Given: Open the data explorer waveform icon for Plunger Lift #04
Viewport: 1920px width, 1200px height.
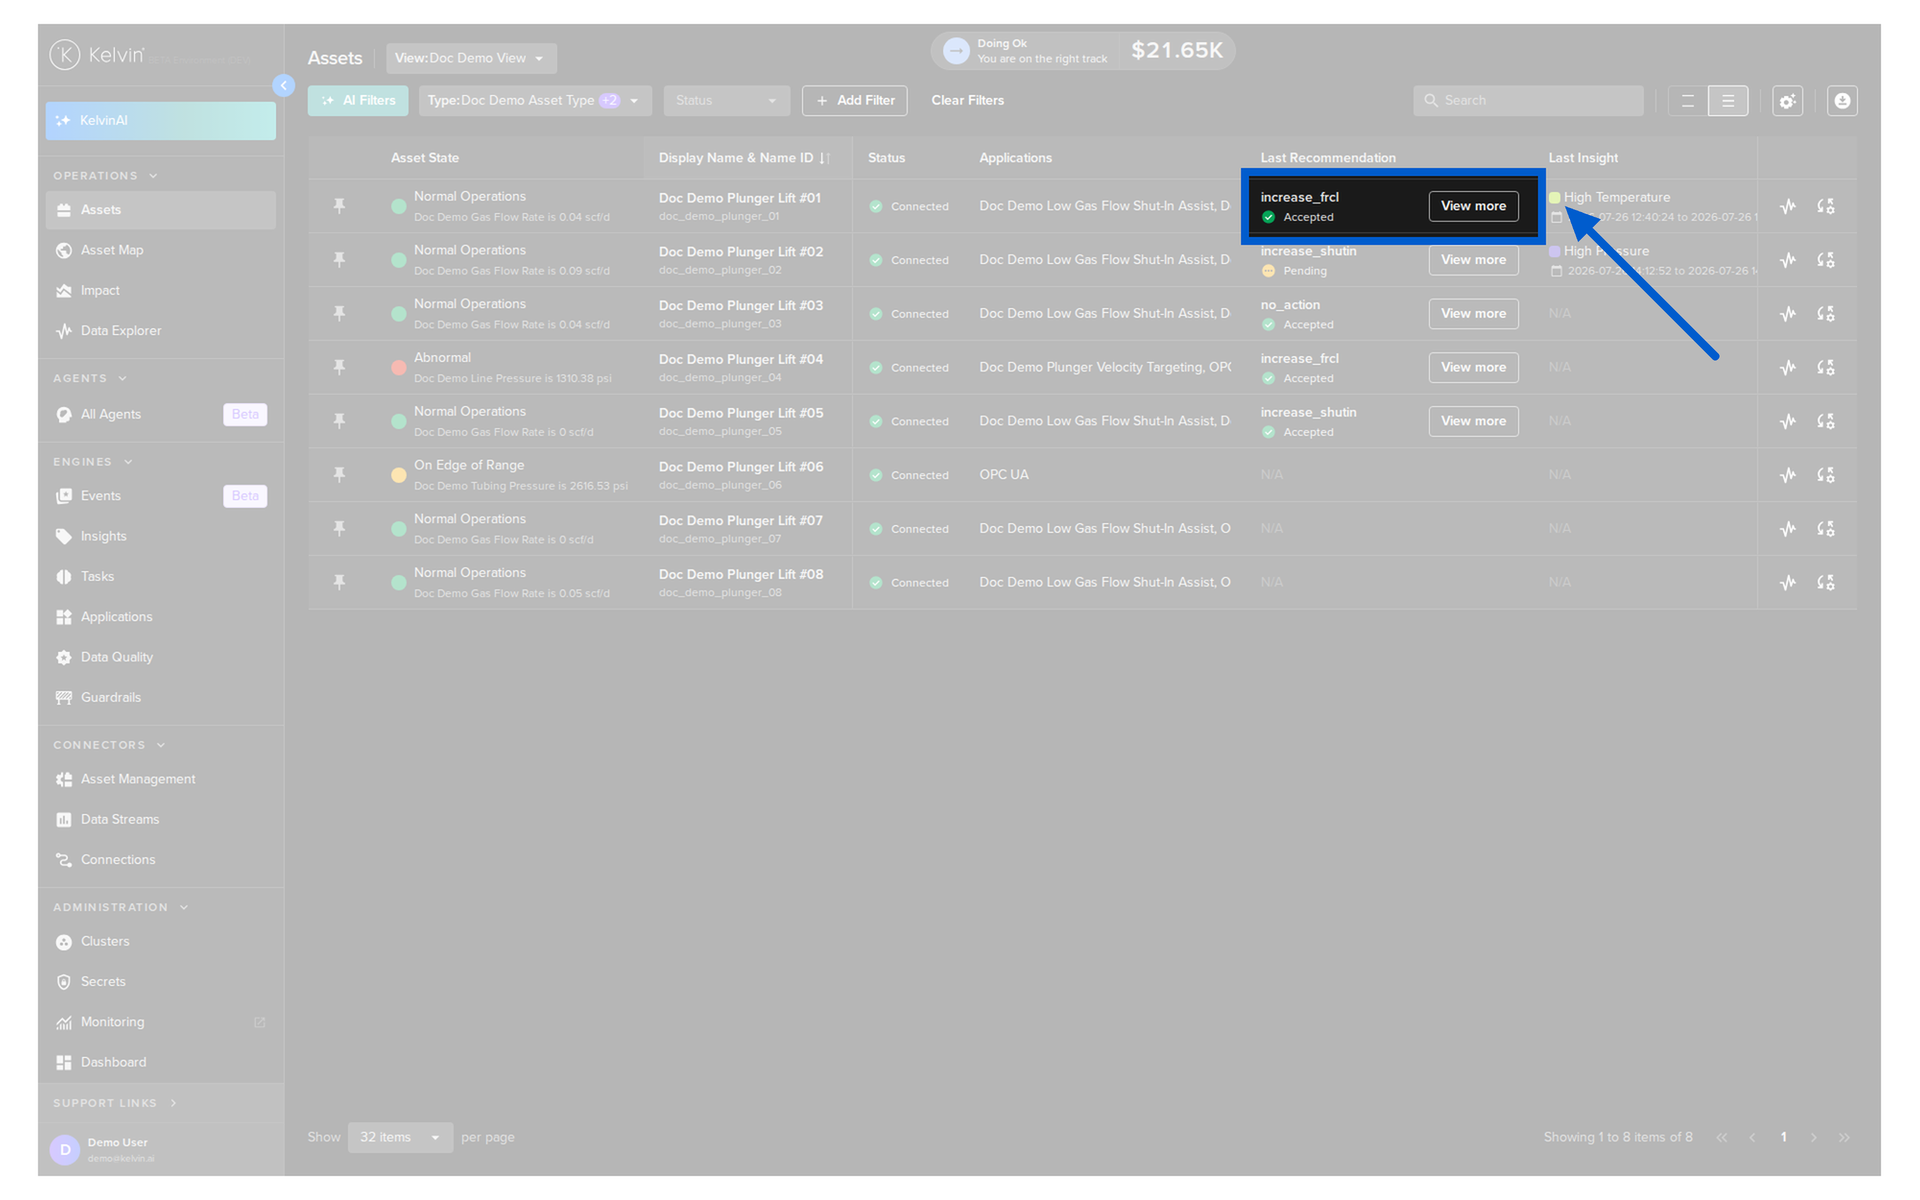Looking at the screenshot, I should coord(1788,367).
